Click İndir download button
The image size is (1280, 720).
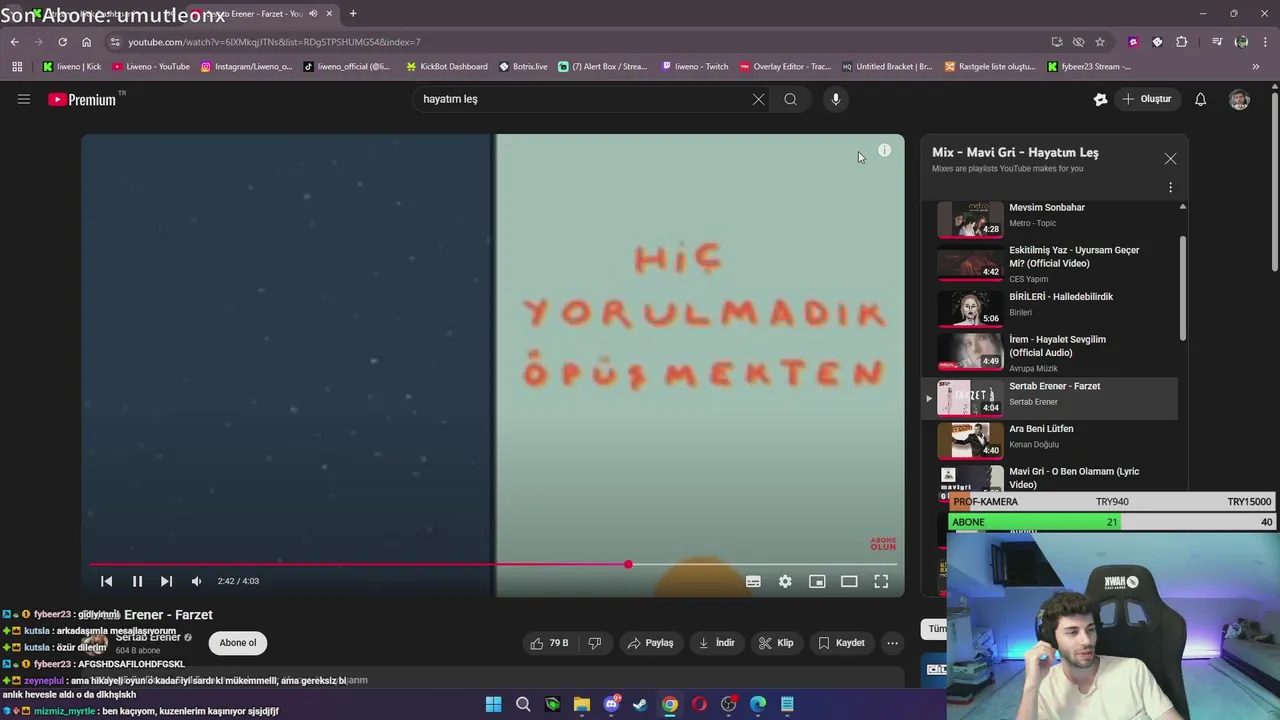(x=716, y=643)
